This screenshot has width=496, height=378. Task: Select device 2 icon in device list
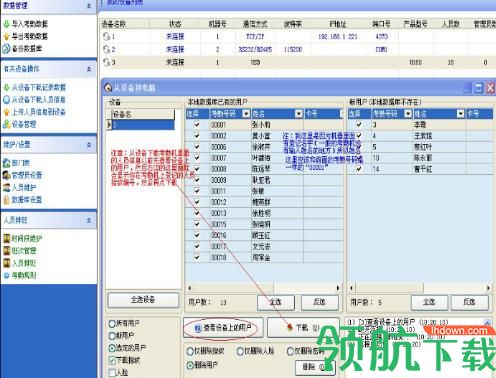(107, 49)
